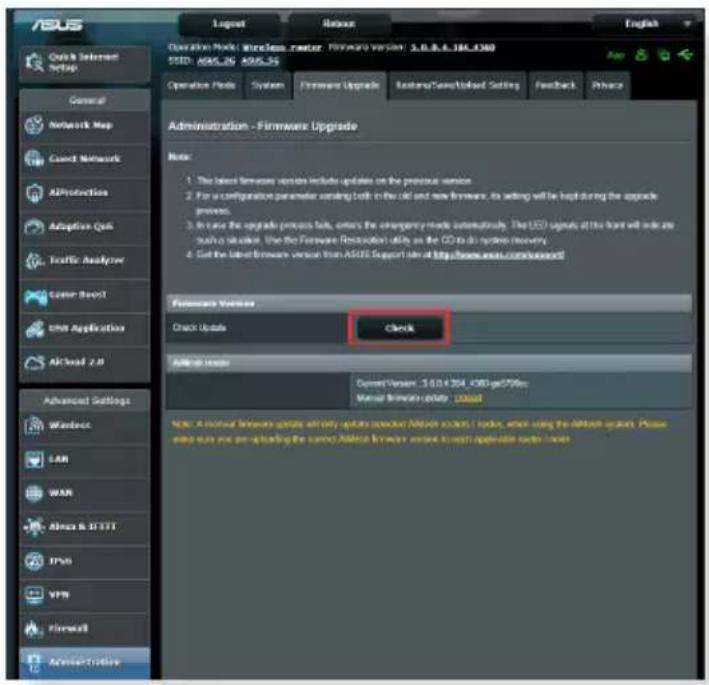Screen dimensions: 709x685
Task: Click the USB Application icon
Action: coord(34,329)
